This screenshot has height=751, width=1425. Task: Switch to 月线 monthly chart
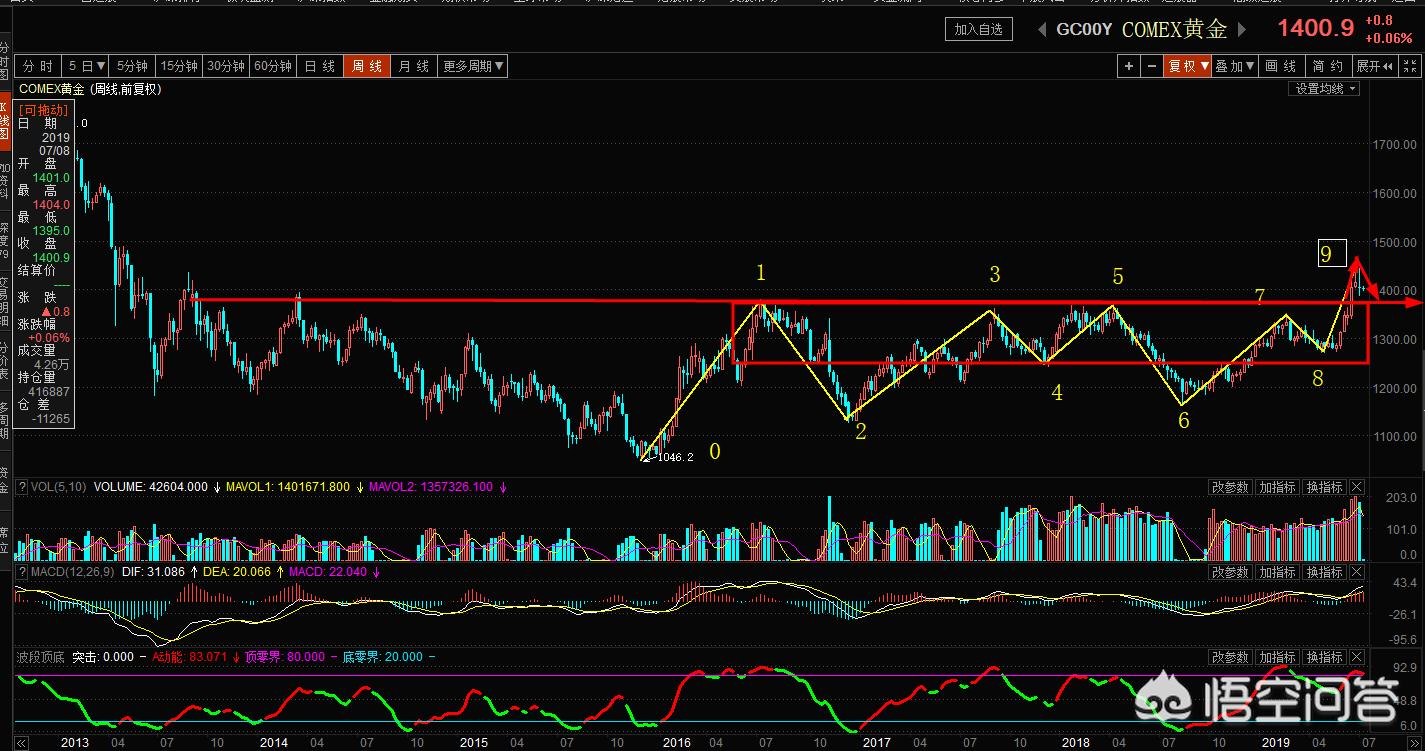pos(414,66)
